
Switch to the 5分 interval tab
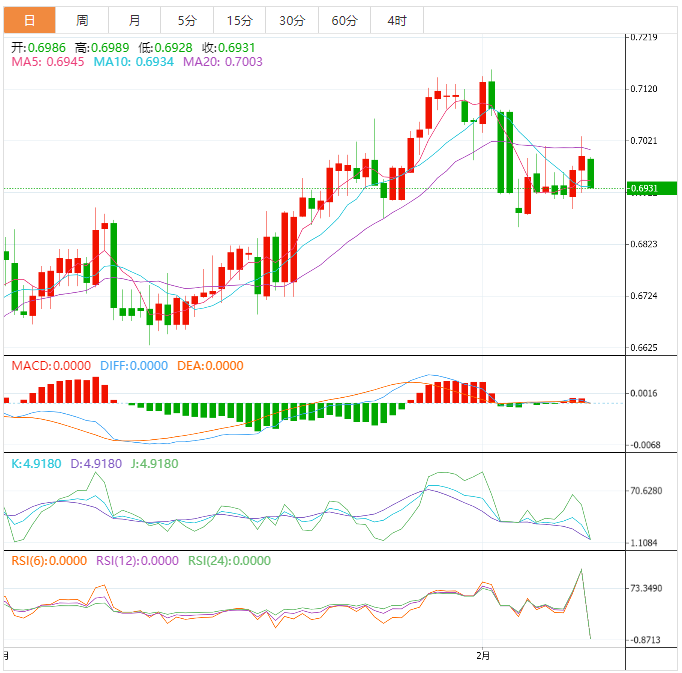click(x=187, y=20)
